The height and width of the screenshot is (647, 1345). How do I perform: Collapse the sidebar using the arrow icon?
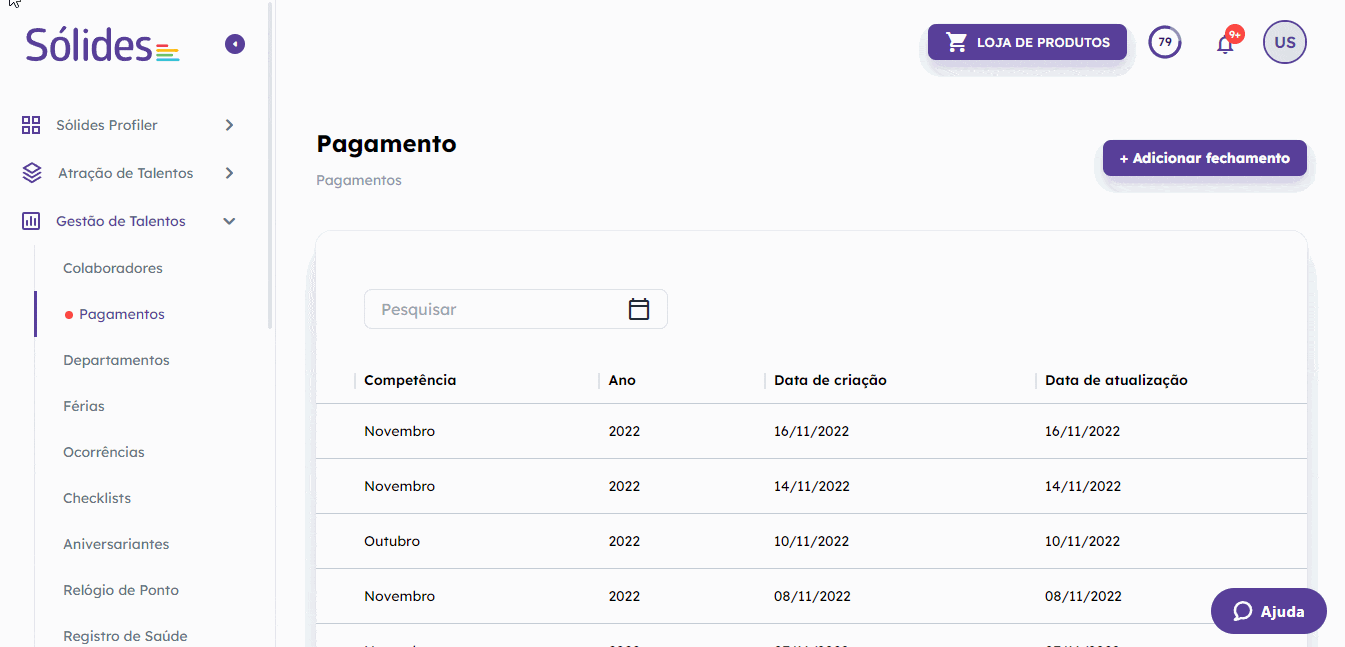click(235, 44)
